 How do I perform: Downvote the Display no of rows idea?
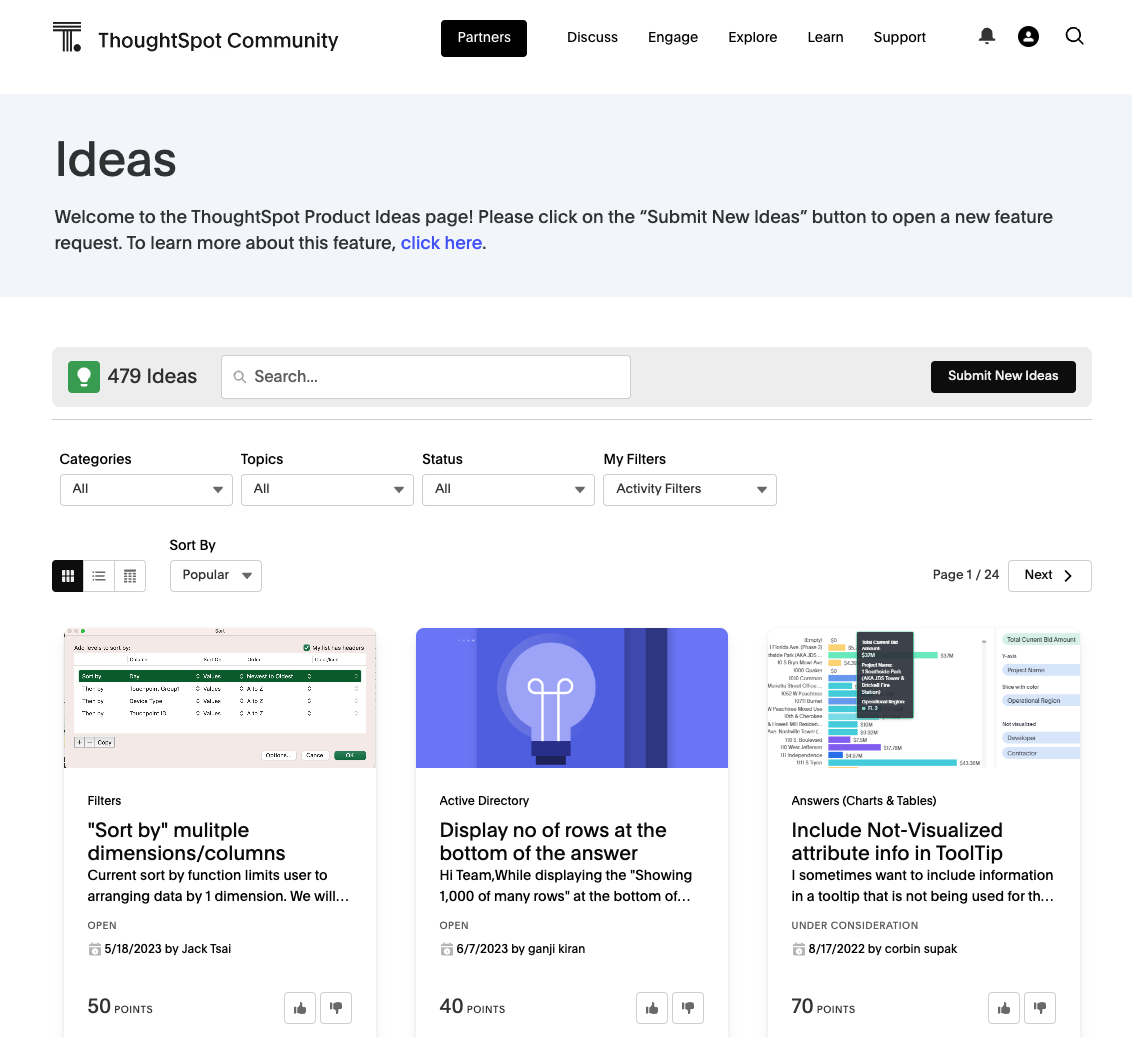(x=688, y=1008)
